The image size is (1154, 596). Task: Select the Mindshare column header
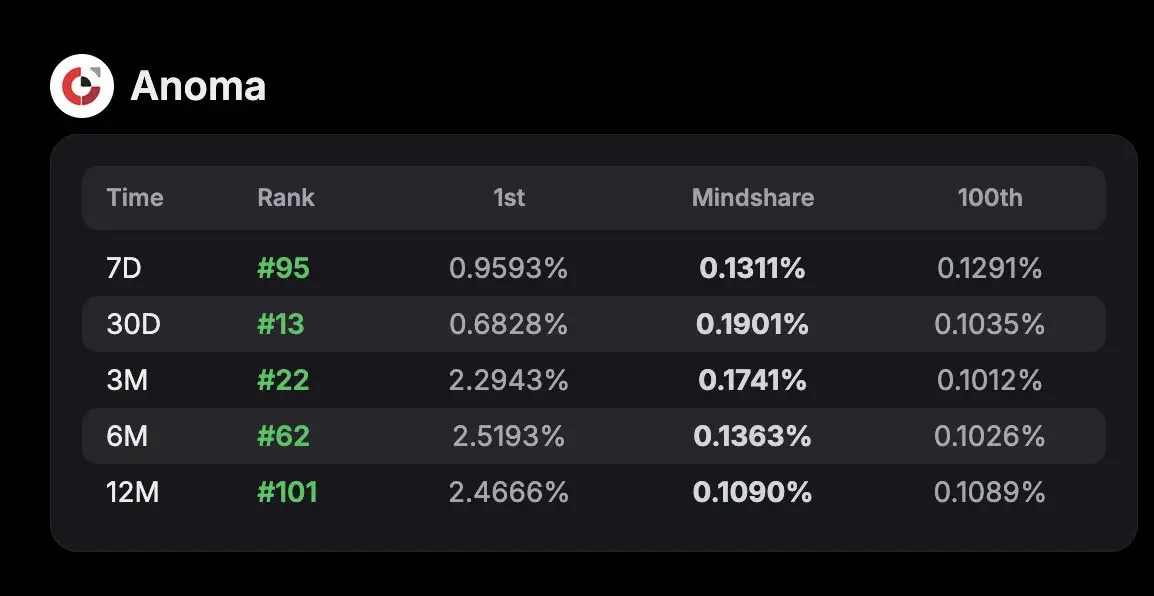click(752, 197)
